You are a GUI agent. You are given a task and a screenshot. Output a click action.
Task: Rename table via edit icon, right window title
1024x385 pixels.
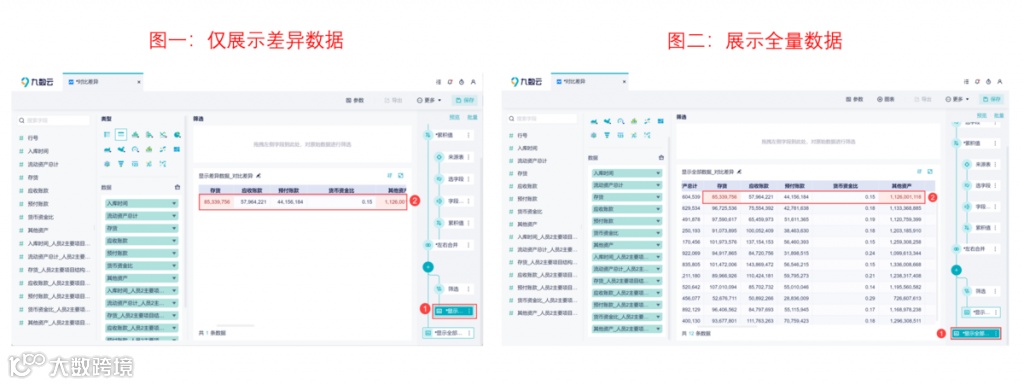point(739,172)
